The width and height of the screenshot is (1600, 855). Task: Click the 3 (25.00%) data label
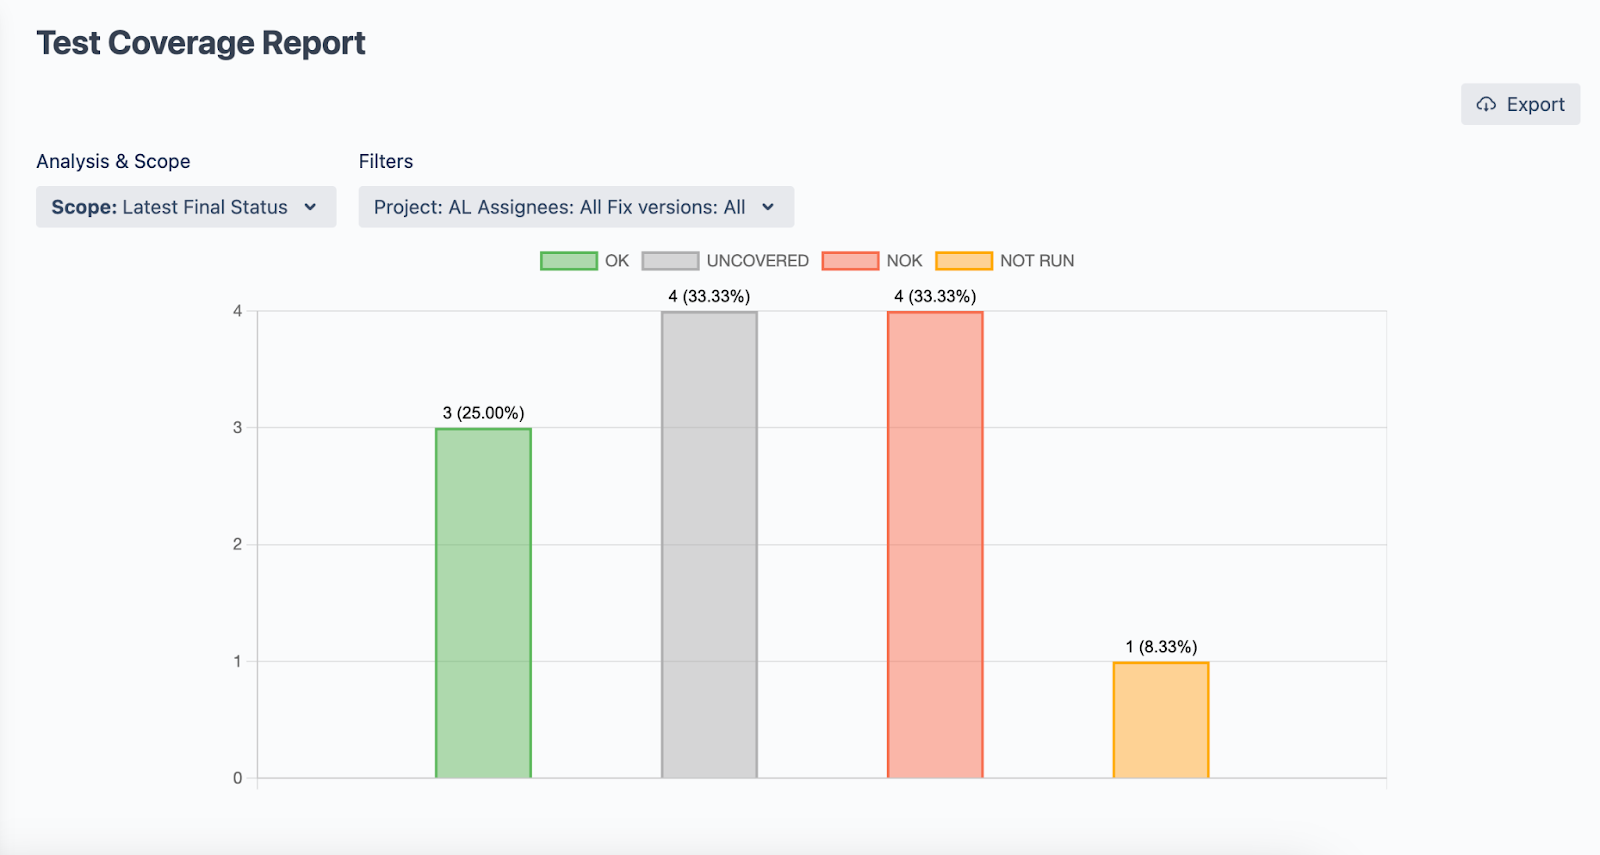coord(483,413)
